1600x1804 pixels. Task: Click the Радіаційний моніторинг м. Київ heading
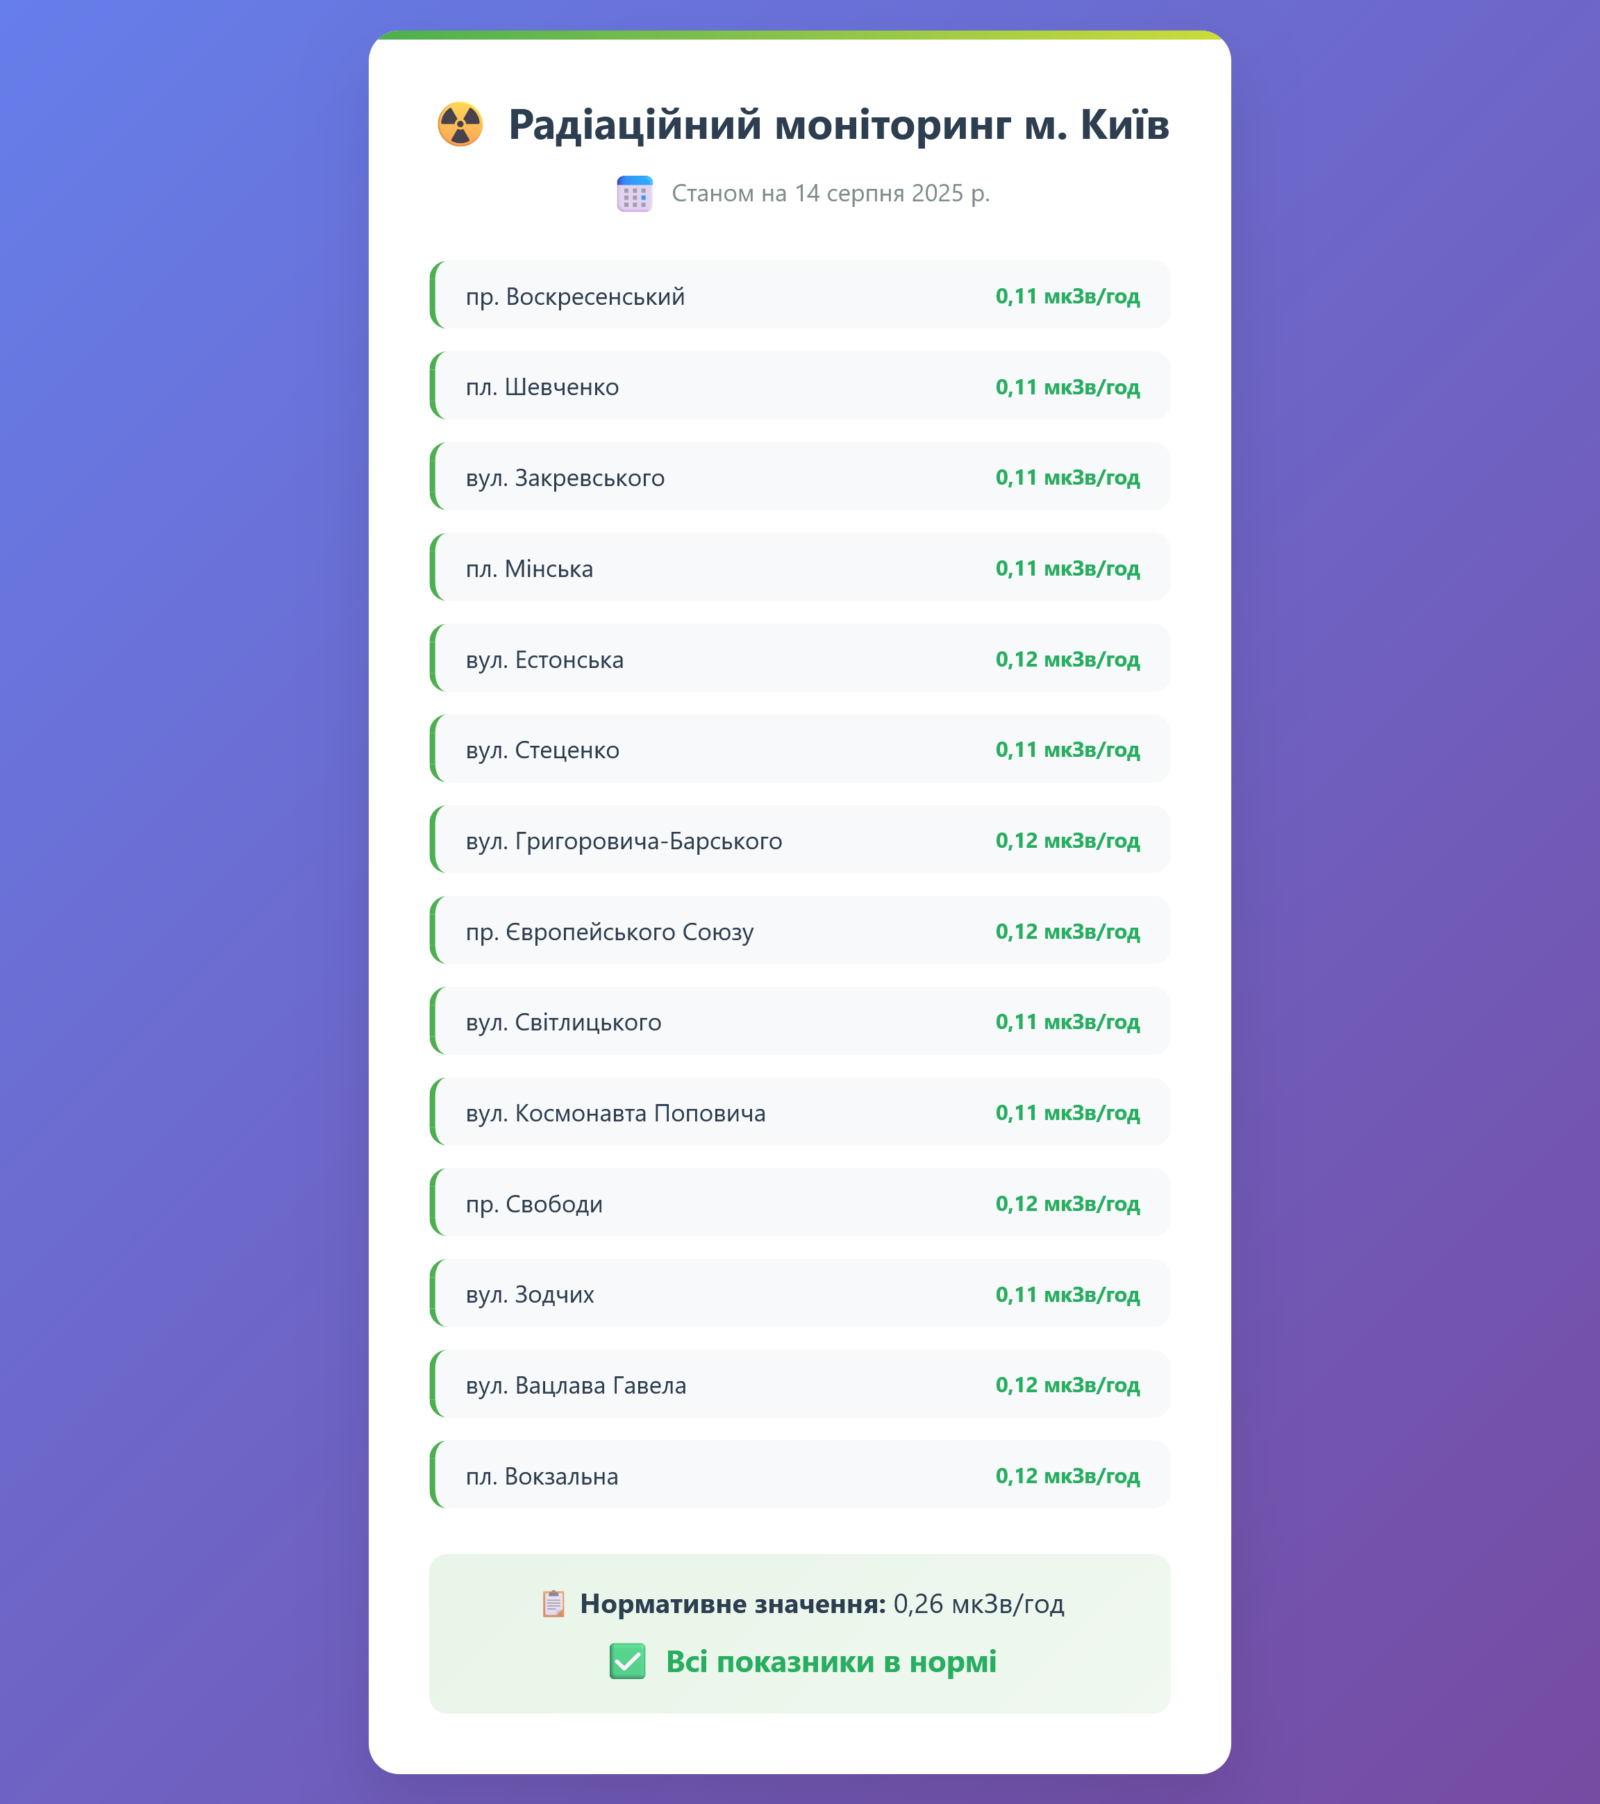coord(838,125)
